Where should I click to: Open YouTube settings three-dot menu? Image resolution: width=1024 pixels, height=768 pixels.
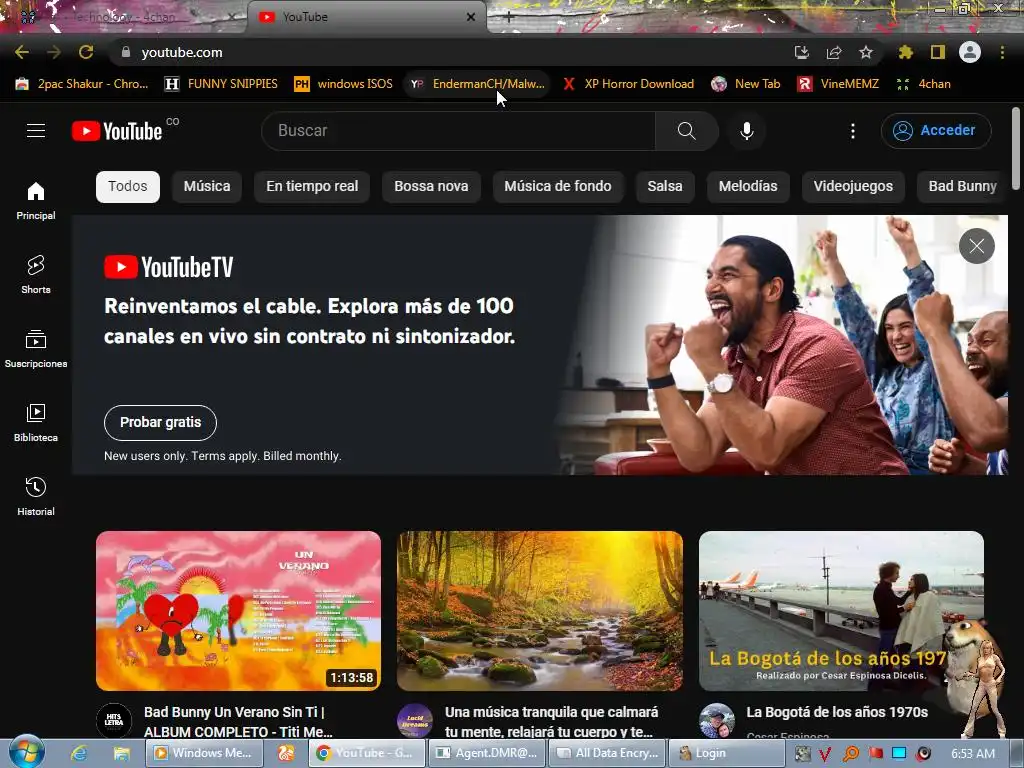tap(852, 131)
